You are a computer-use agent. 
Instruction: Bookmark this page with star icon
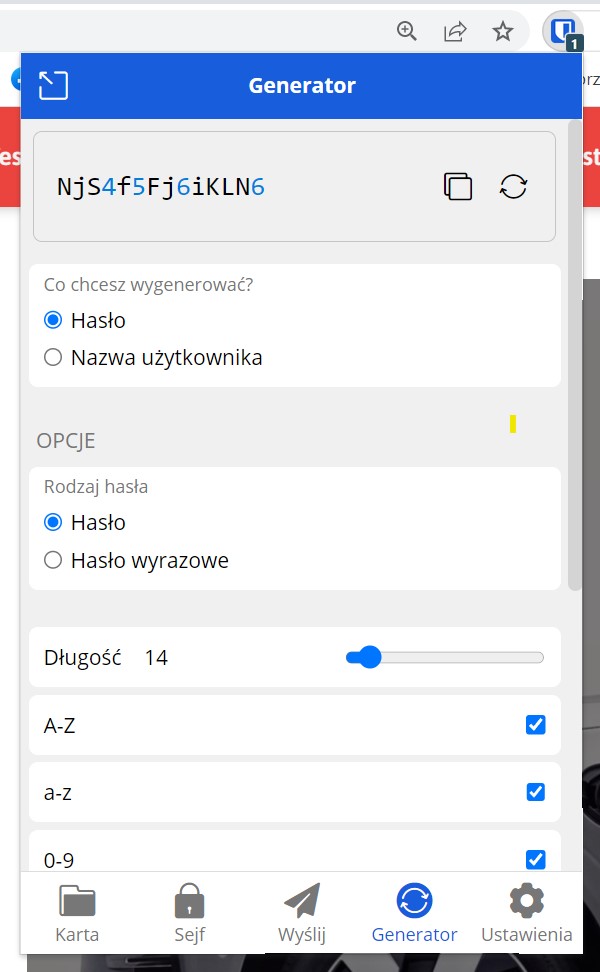point(503,32)
